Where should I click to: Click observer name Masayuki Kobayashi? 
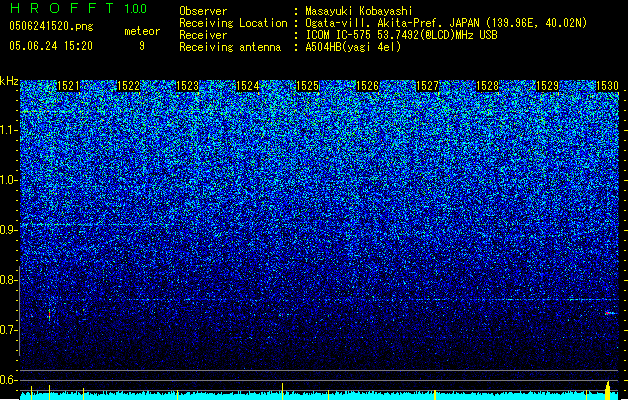(359, 11)
